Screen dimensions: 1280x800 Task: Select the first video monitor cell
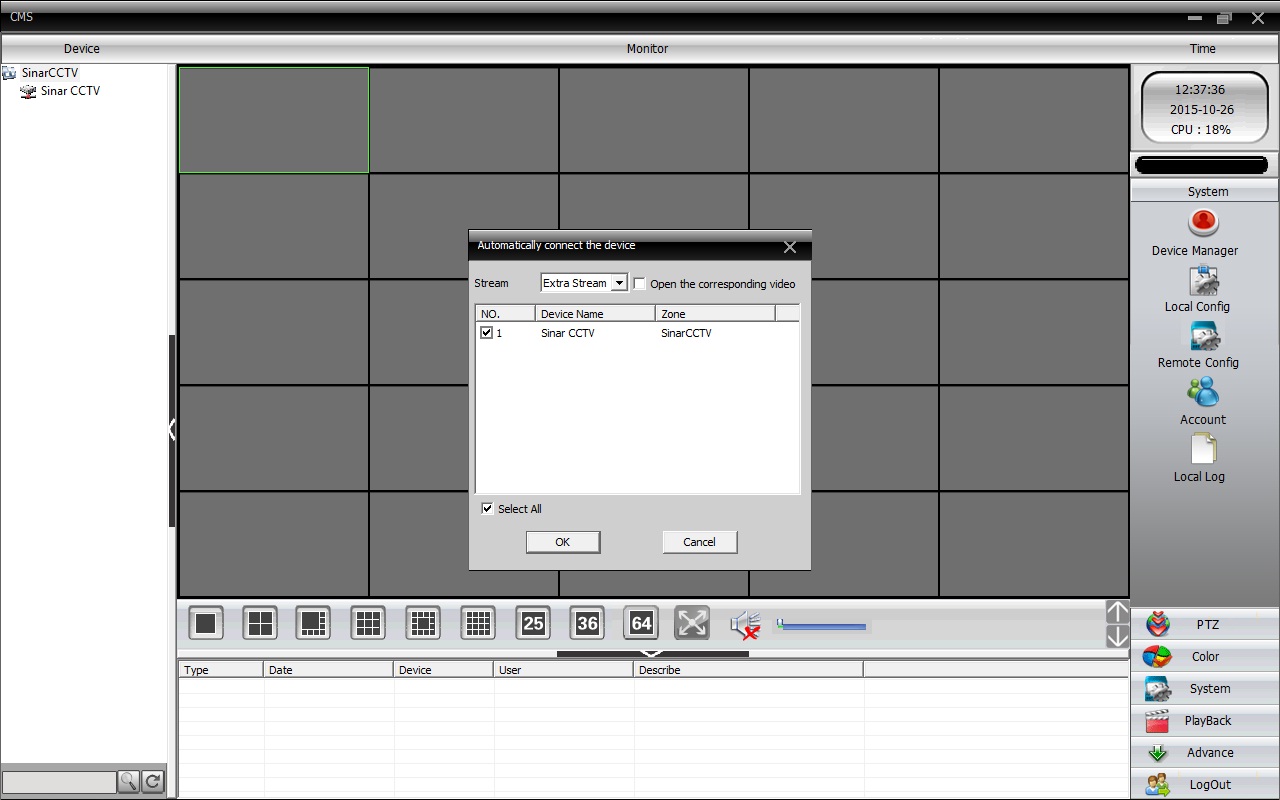click(274, 120)
